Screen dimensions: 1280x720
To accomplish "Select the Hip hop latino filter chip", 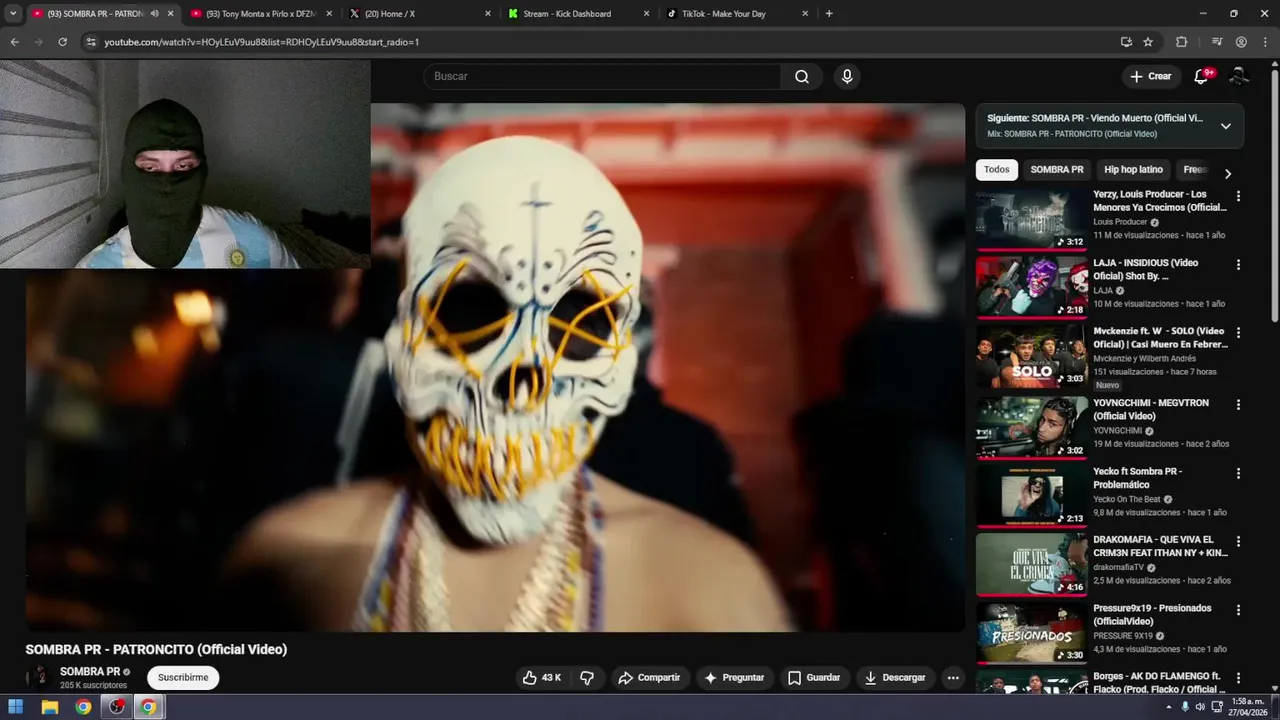I will tap(1133, 170).
